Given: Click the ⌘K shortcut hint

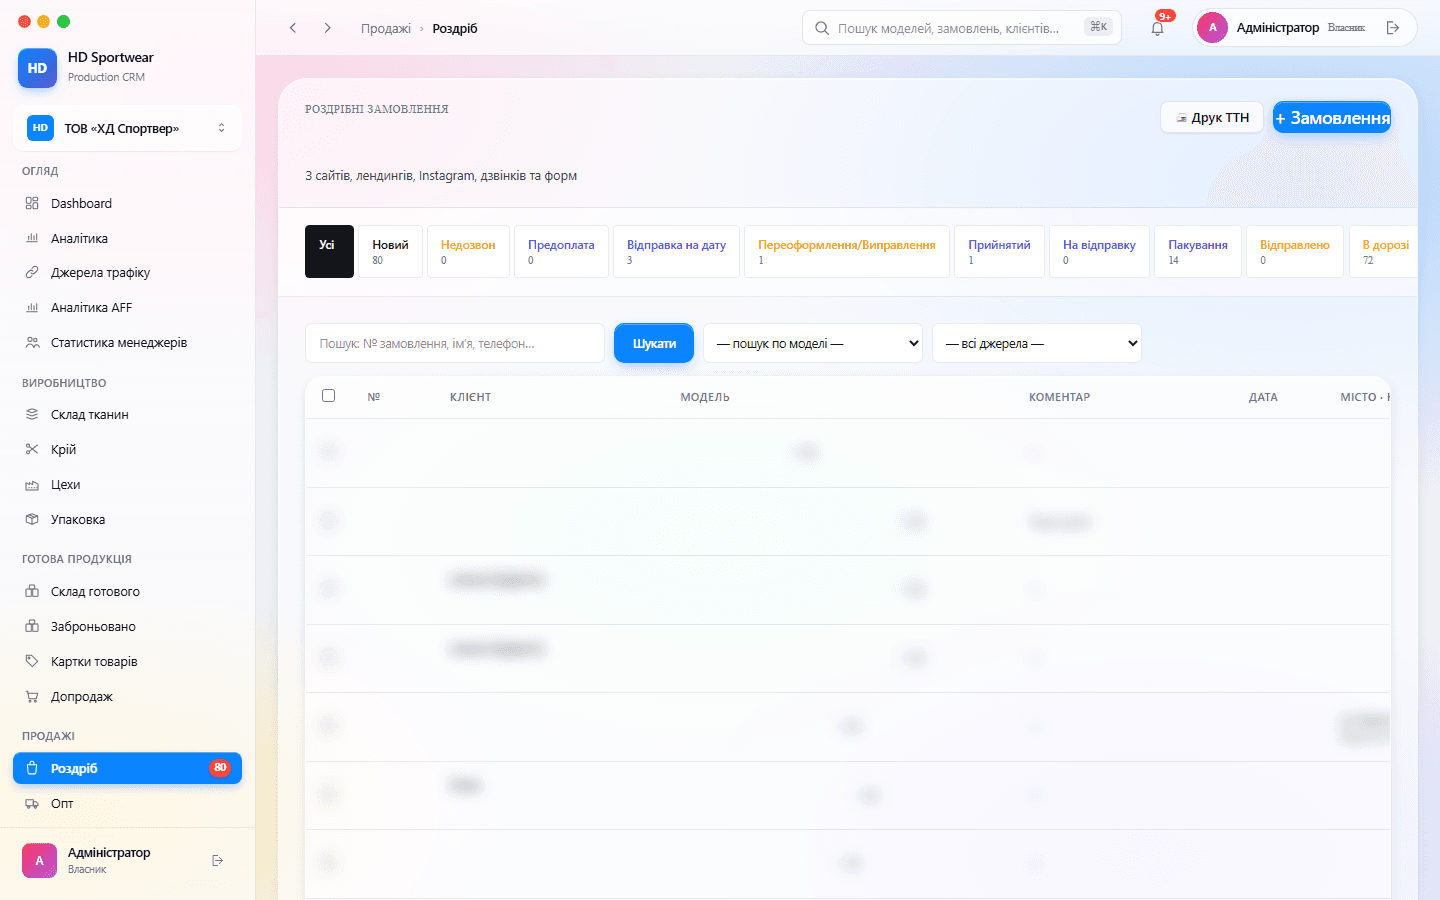Looking at the screenshot, I should [x=1098, y=27].
